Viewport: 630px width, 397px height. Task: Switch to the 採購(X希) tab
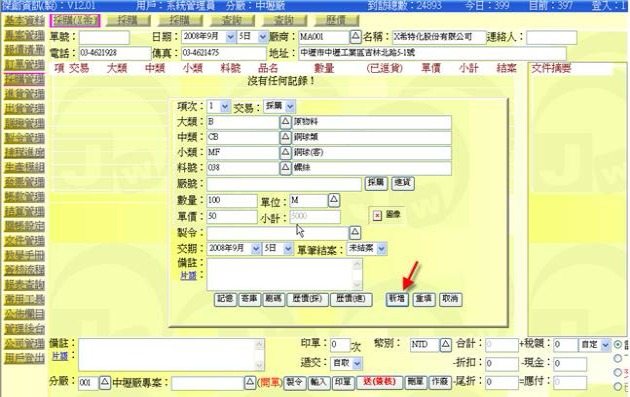coord(75,20)
